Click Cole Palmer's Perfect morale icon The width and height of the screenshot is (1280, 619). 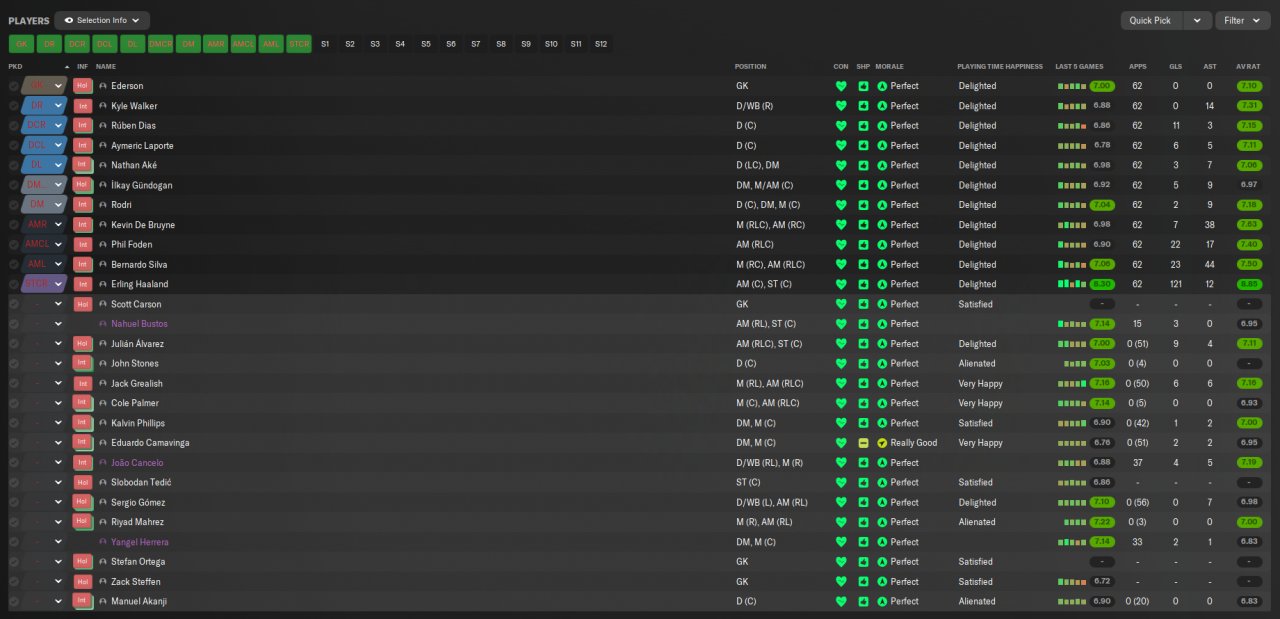point(882,403)
